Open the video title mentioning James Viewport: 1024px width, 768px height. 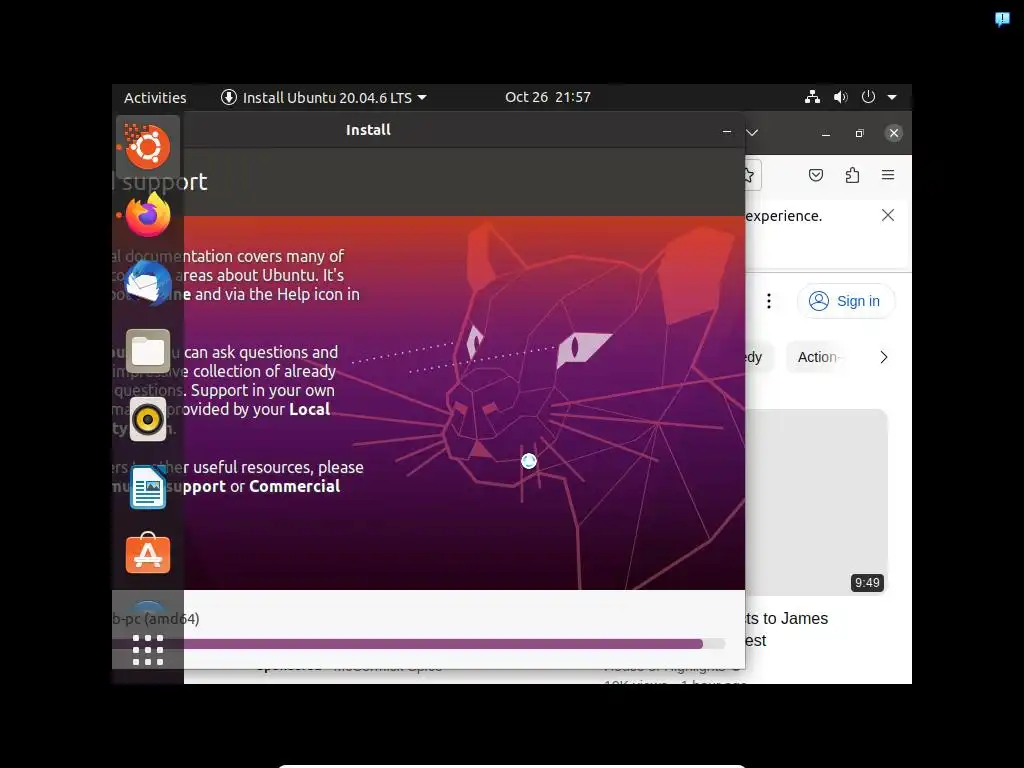point(787,629)
